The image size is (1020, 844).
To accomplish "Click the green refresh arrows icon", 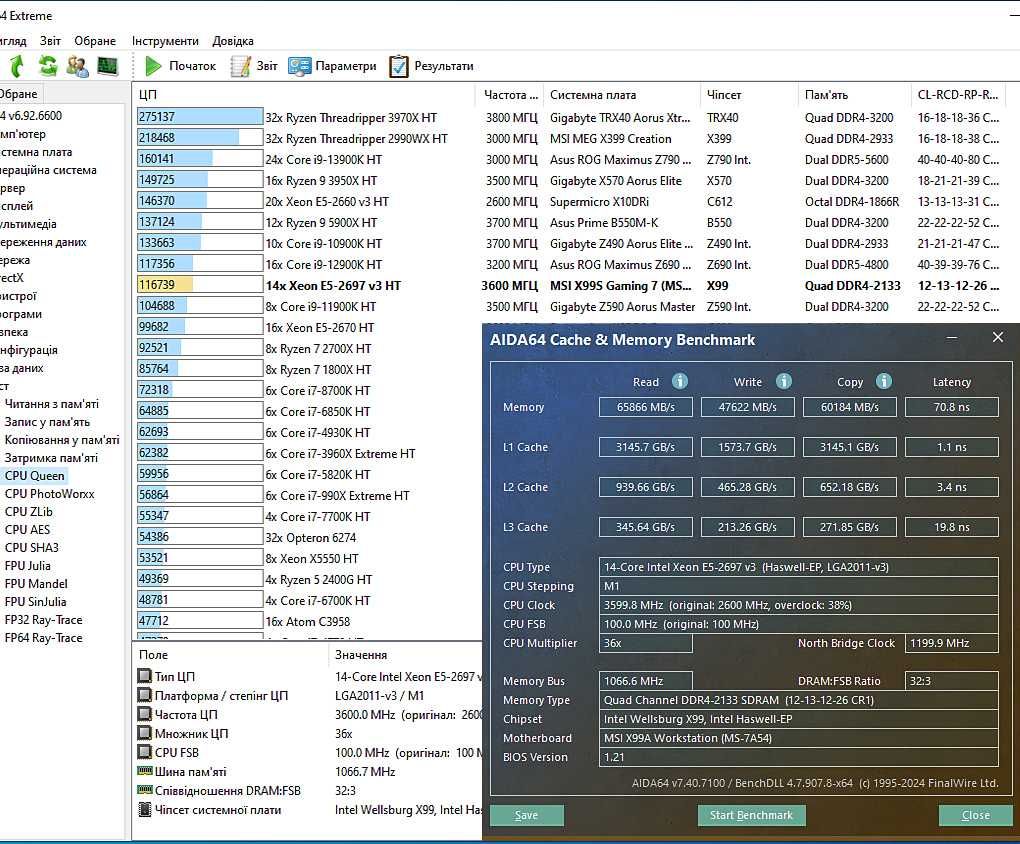I will click(47, 66).
